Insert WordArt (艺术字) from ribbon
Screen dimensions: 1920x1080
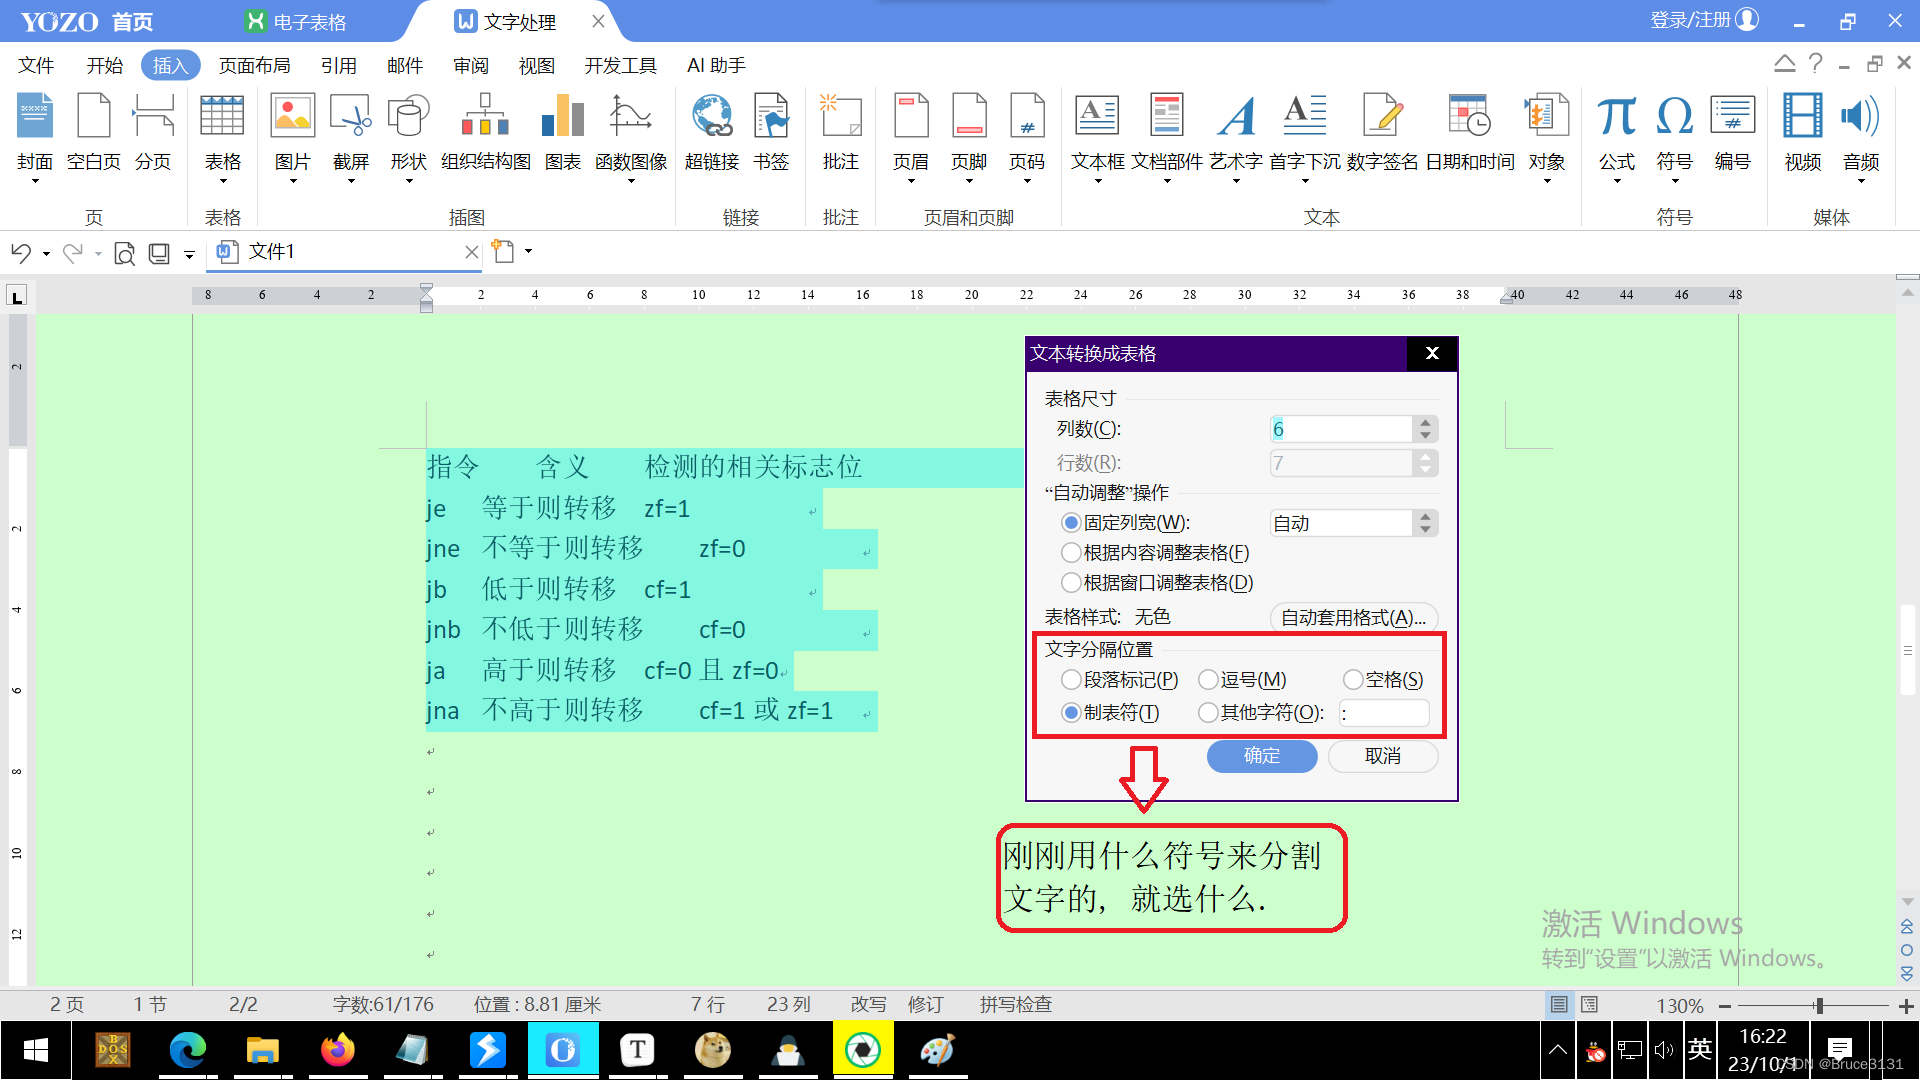pyautogui.click(x=1236, y=117)
